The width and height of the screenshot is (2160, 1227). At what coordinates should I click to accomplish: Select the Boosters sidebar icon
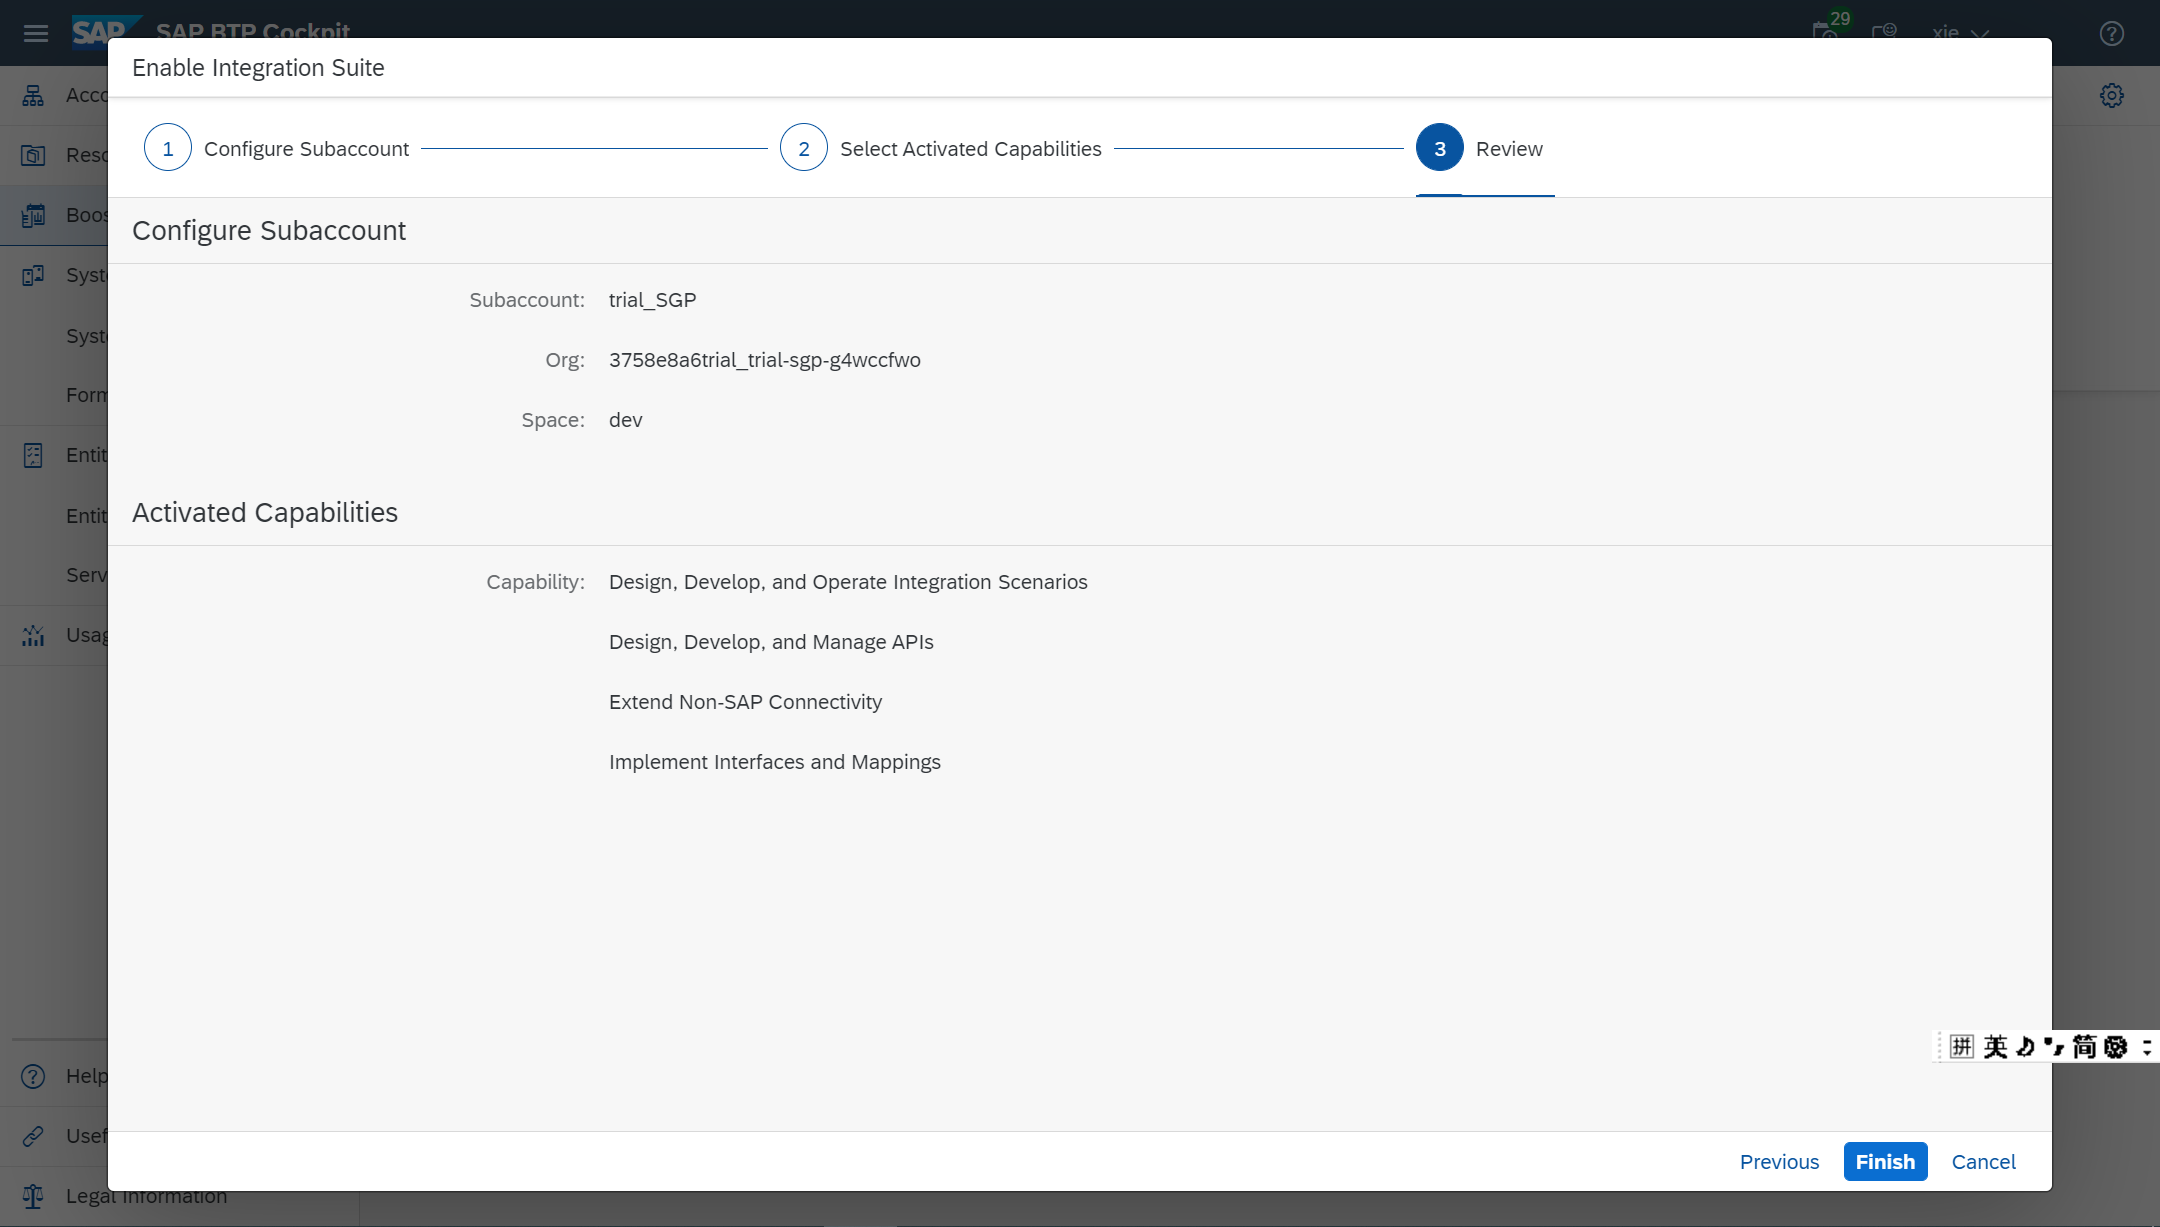point(33,215)
